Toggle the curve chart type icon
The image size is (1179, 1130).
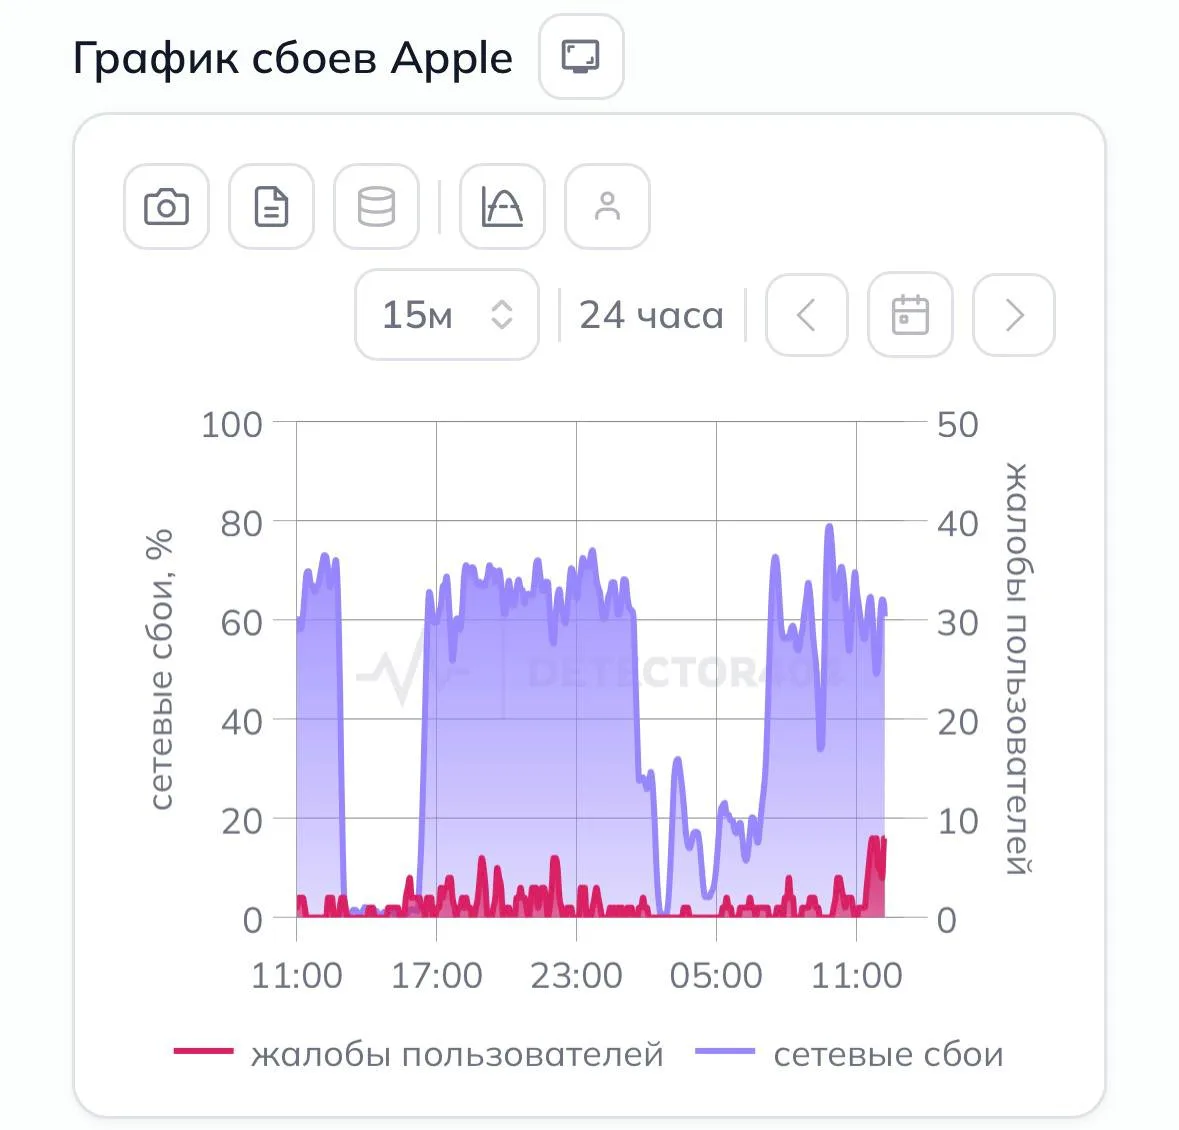502,207
